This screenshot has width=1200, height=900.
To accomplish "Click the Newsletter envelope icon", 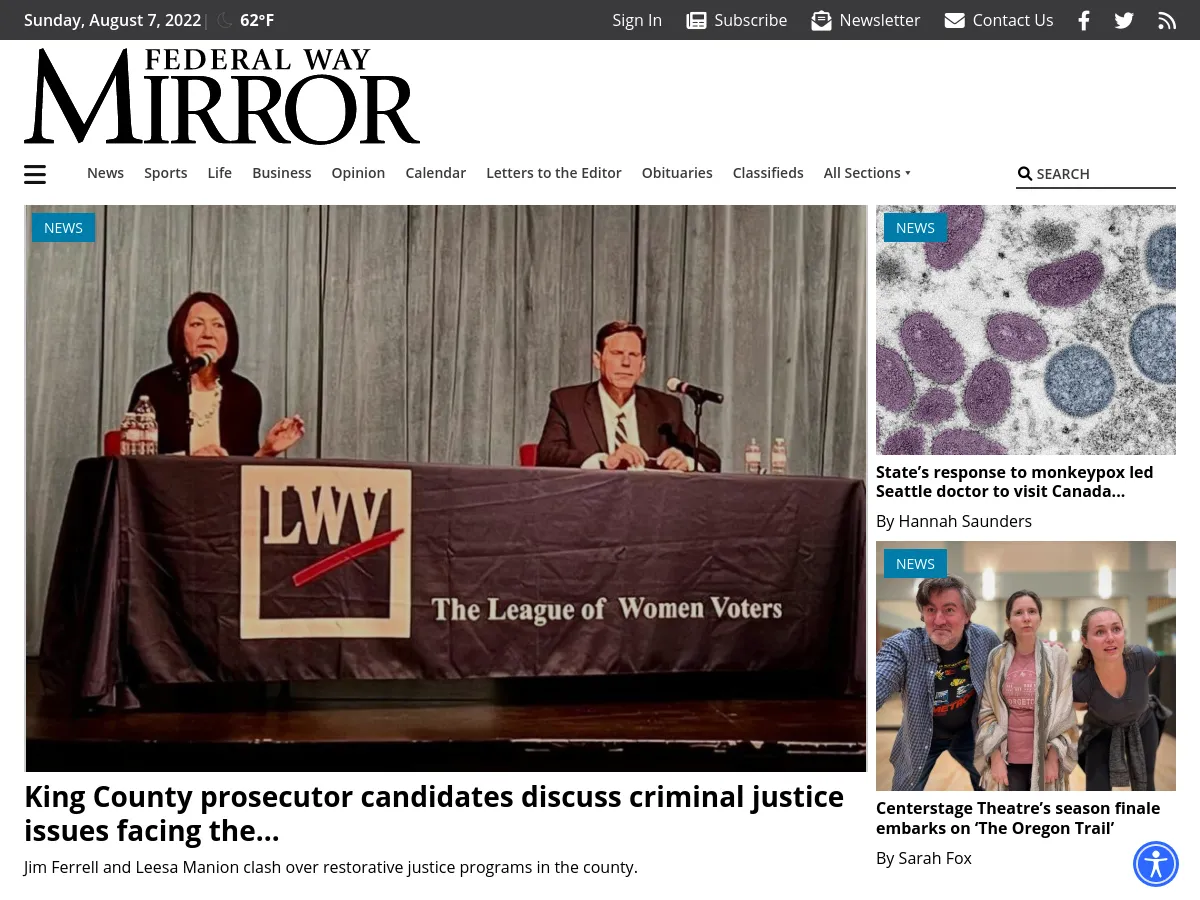I will click(x=821, y=20).
